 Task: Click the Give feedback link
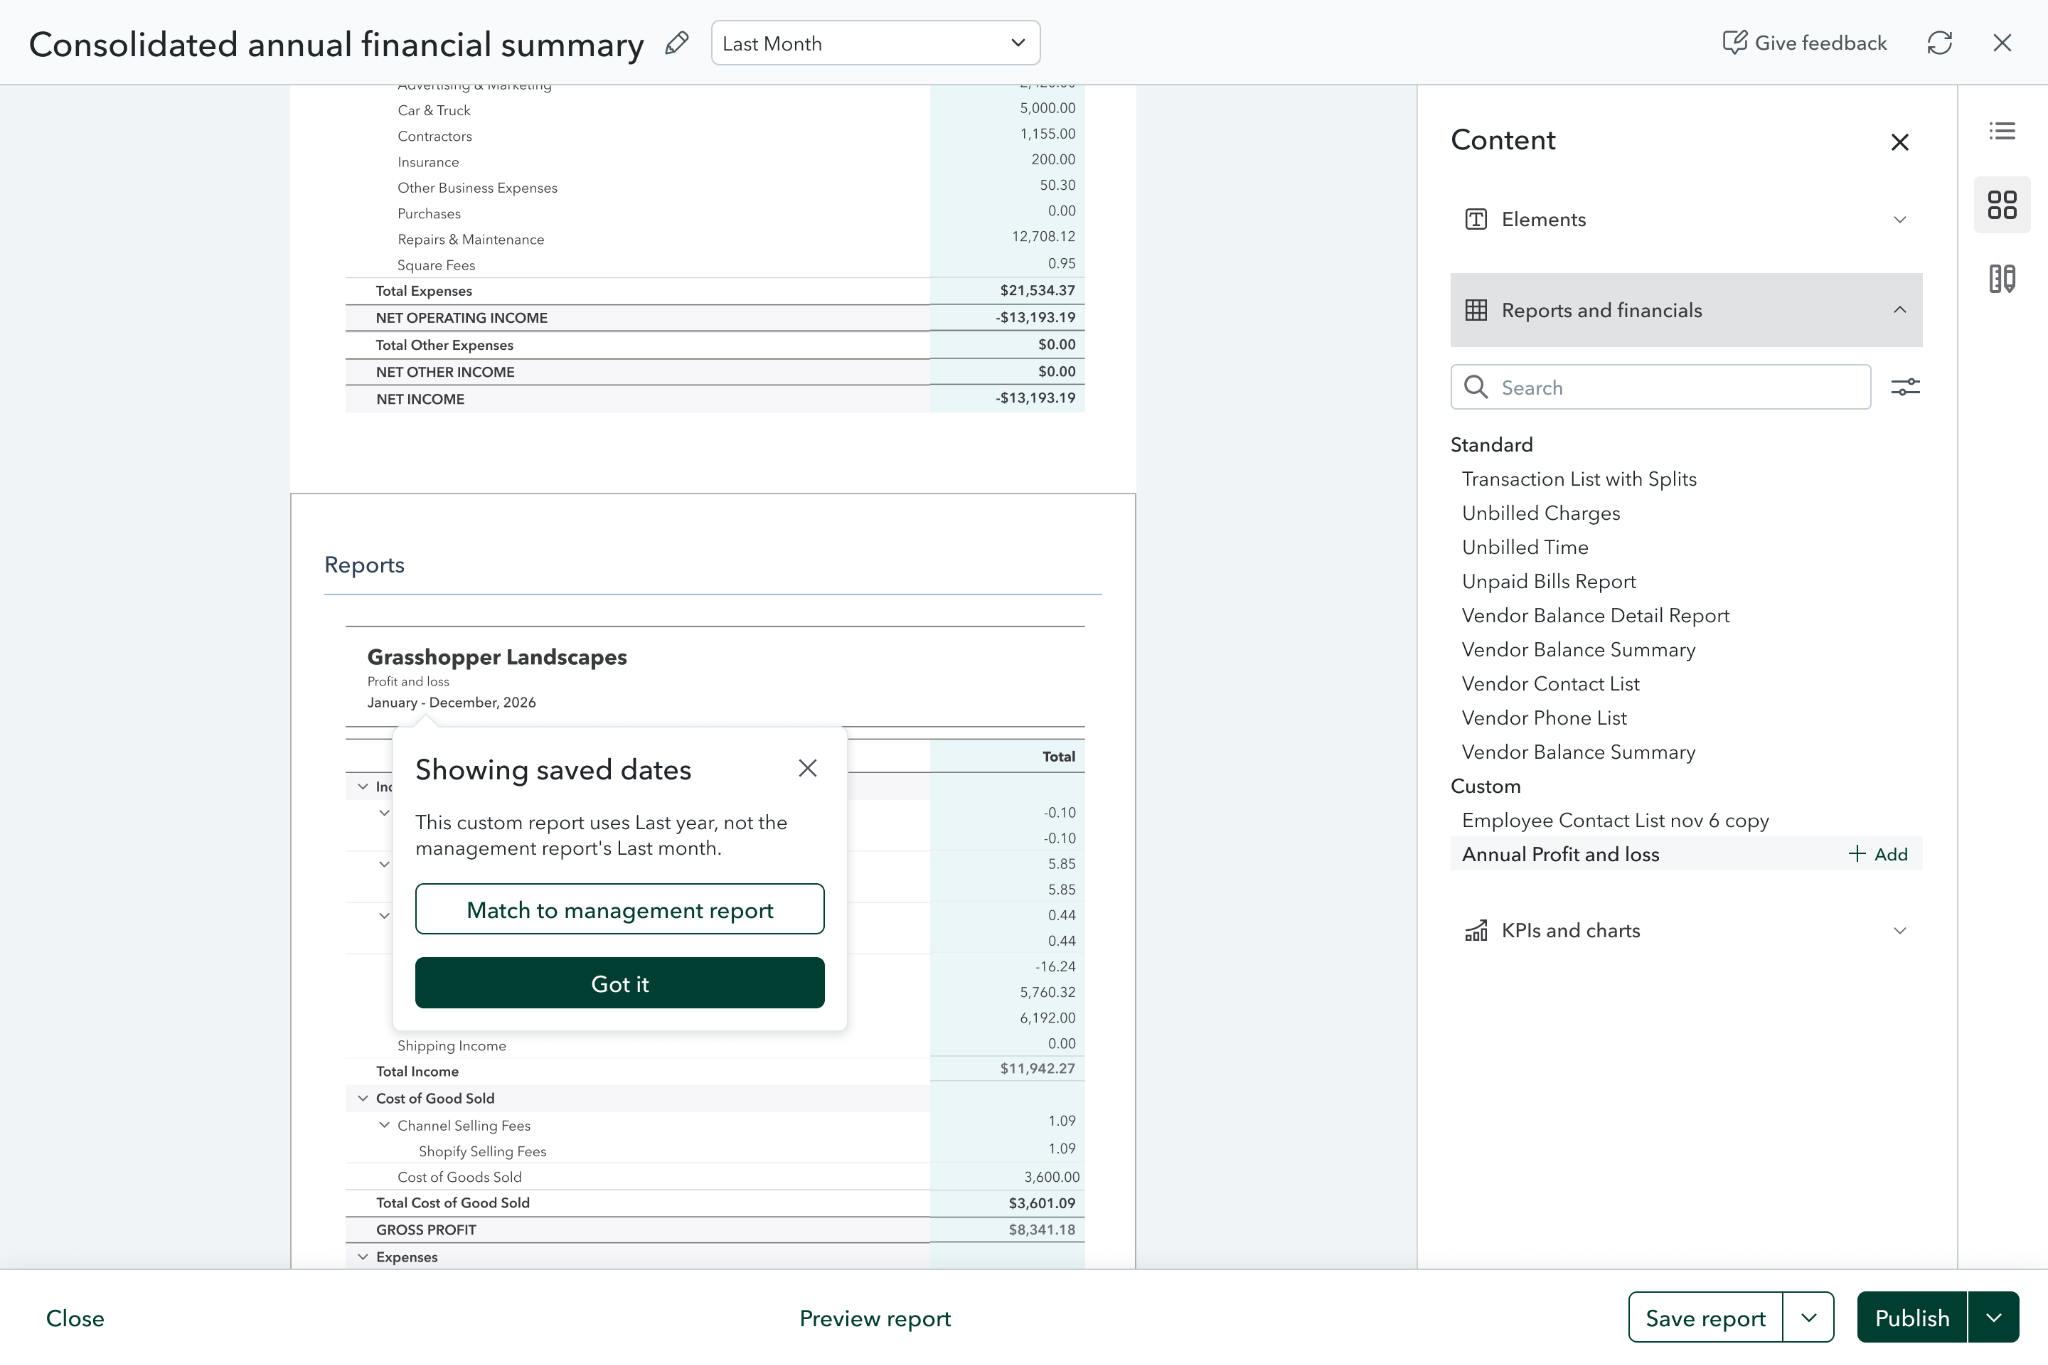1805,43
